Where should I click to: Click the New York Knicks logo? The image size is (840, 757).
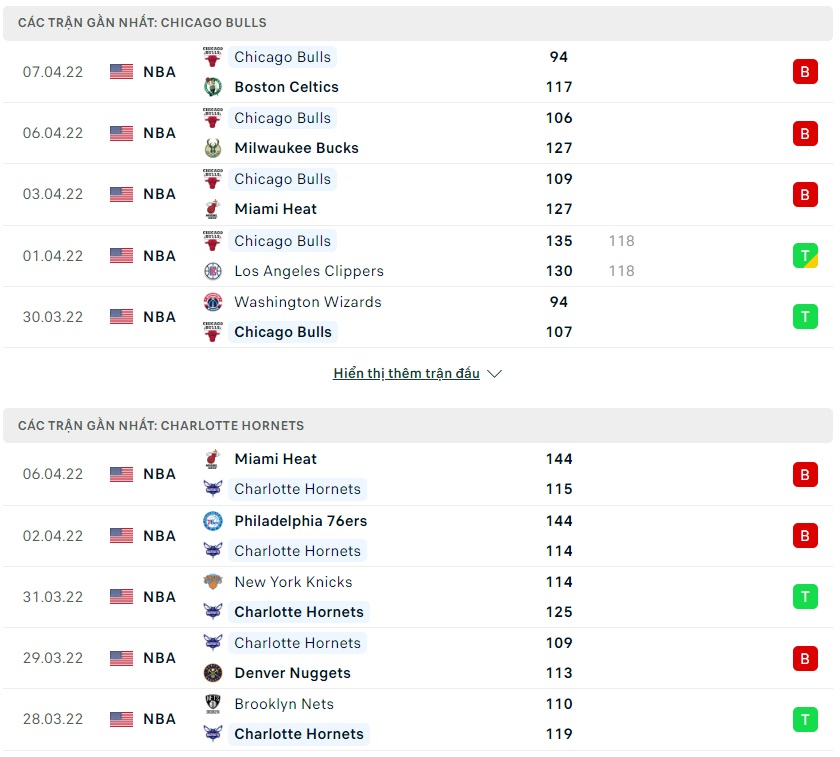click(212, 582)
